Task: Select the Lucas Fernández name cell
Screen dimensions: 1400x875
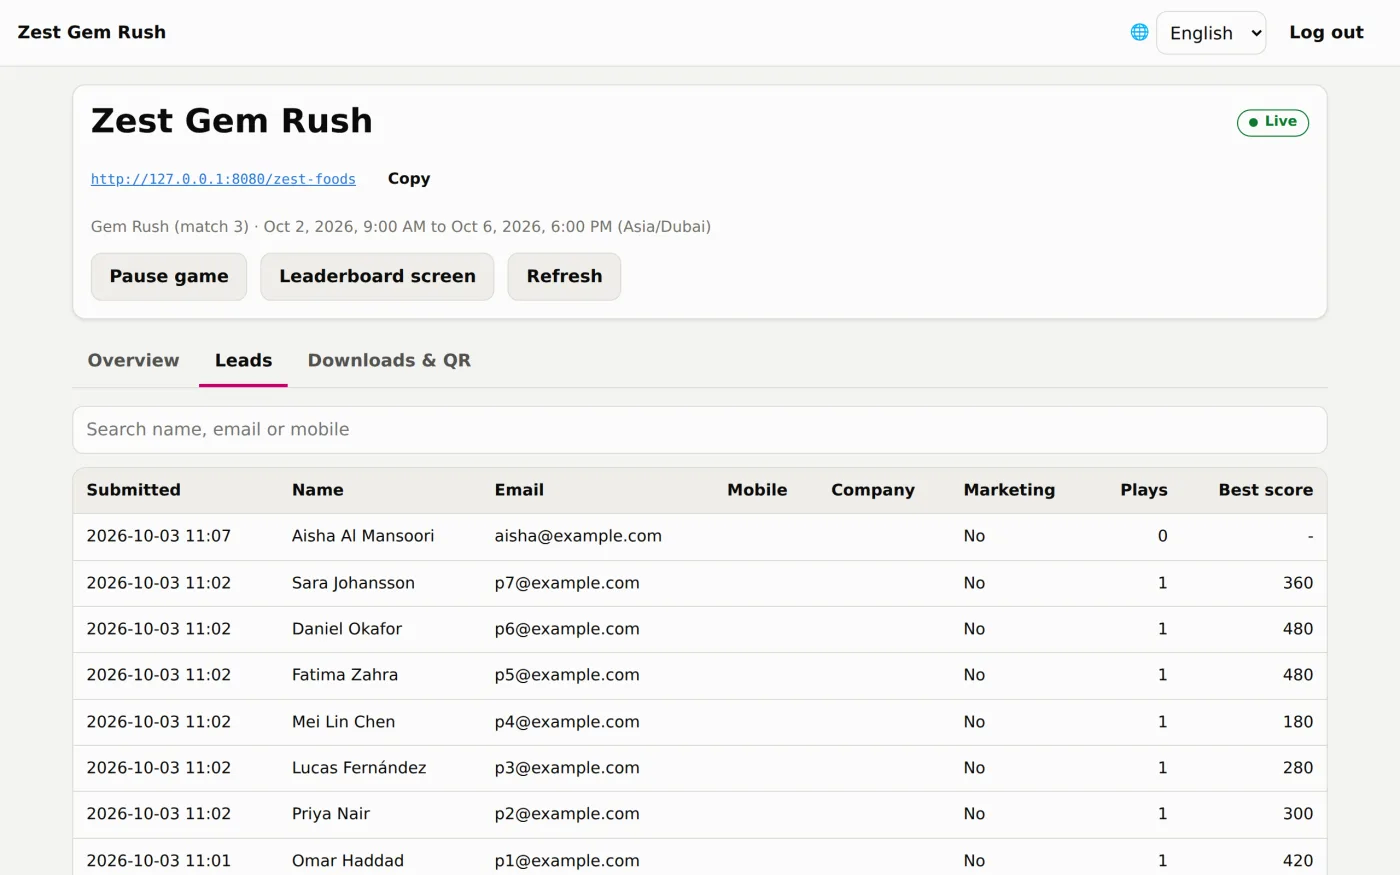Action: [359, 768]
